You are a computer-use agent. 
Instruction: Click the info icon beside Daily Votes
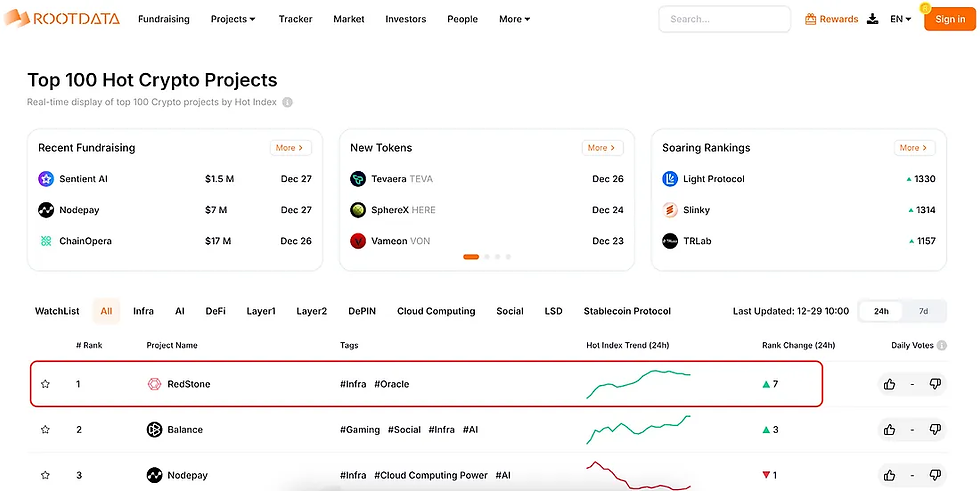pos(942,345)
